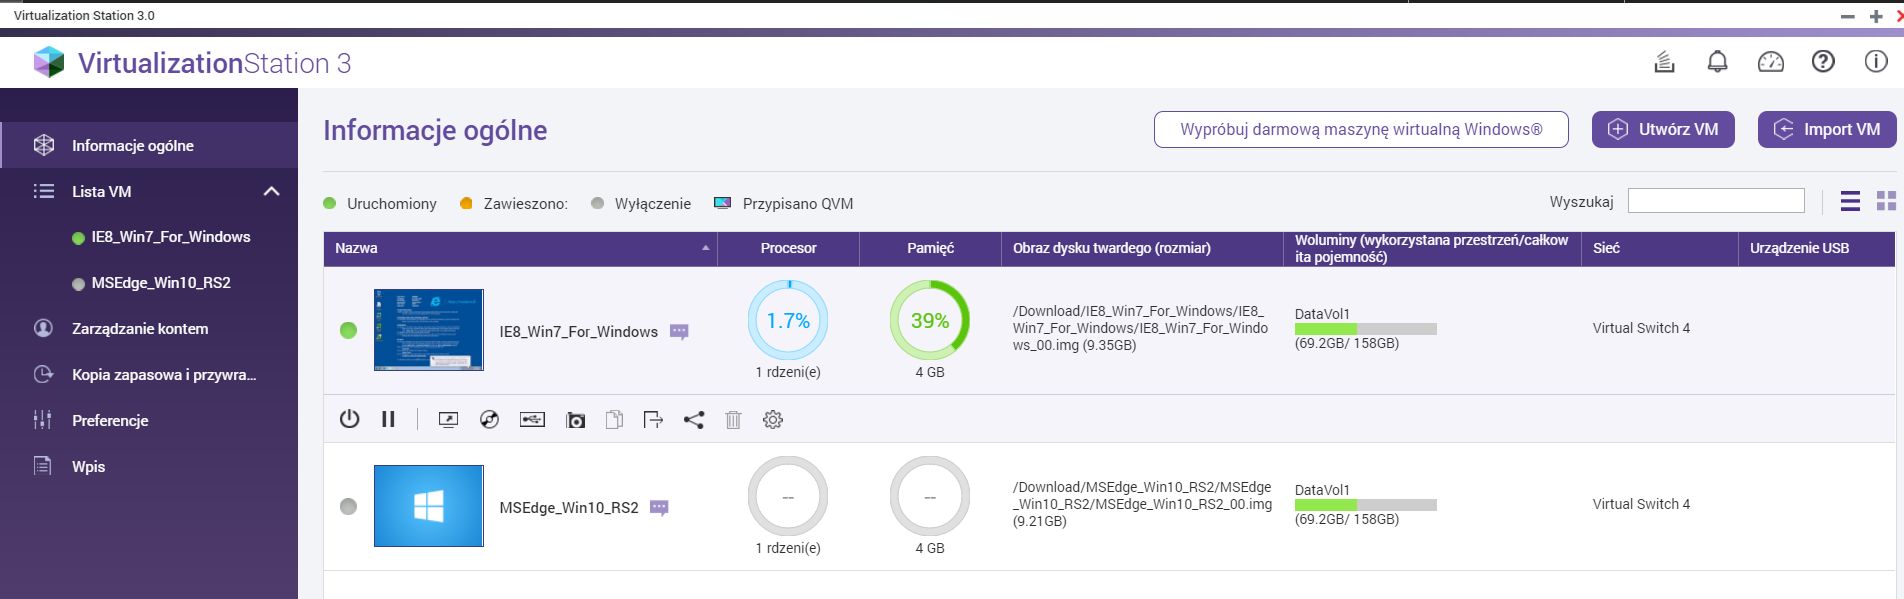This screenshot has height=599, width=1904.
Task: Click the clone VM icon
Action: point(614,420)
